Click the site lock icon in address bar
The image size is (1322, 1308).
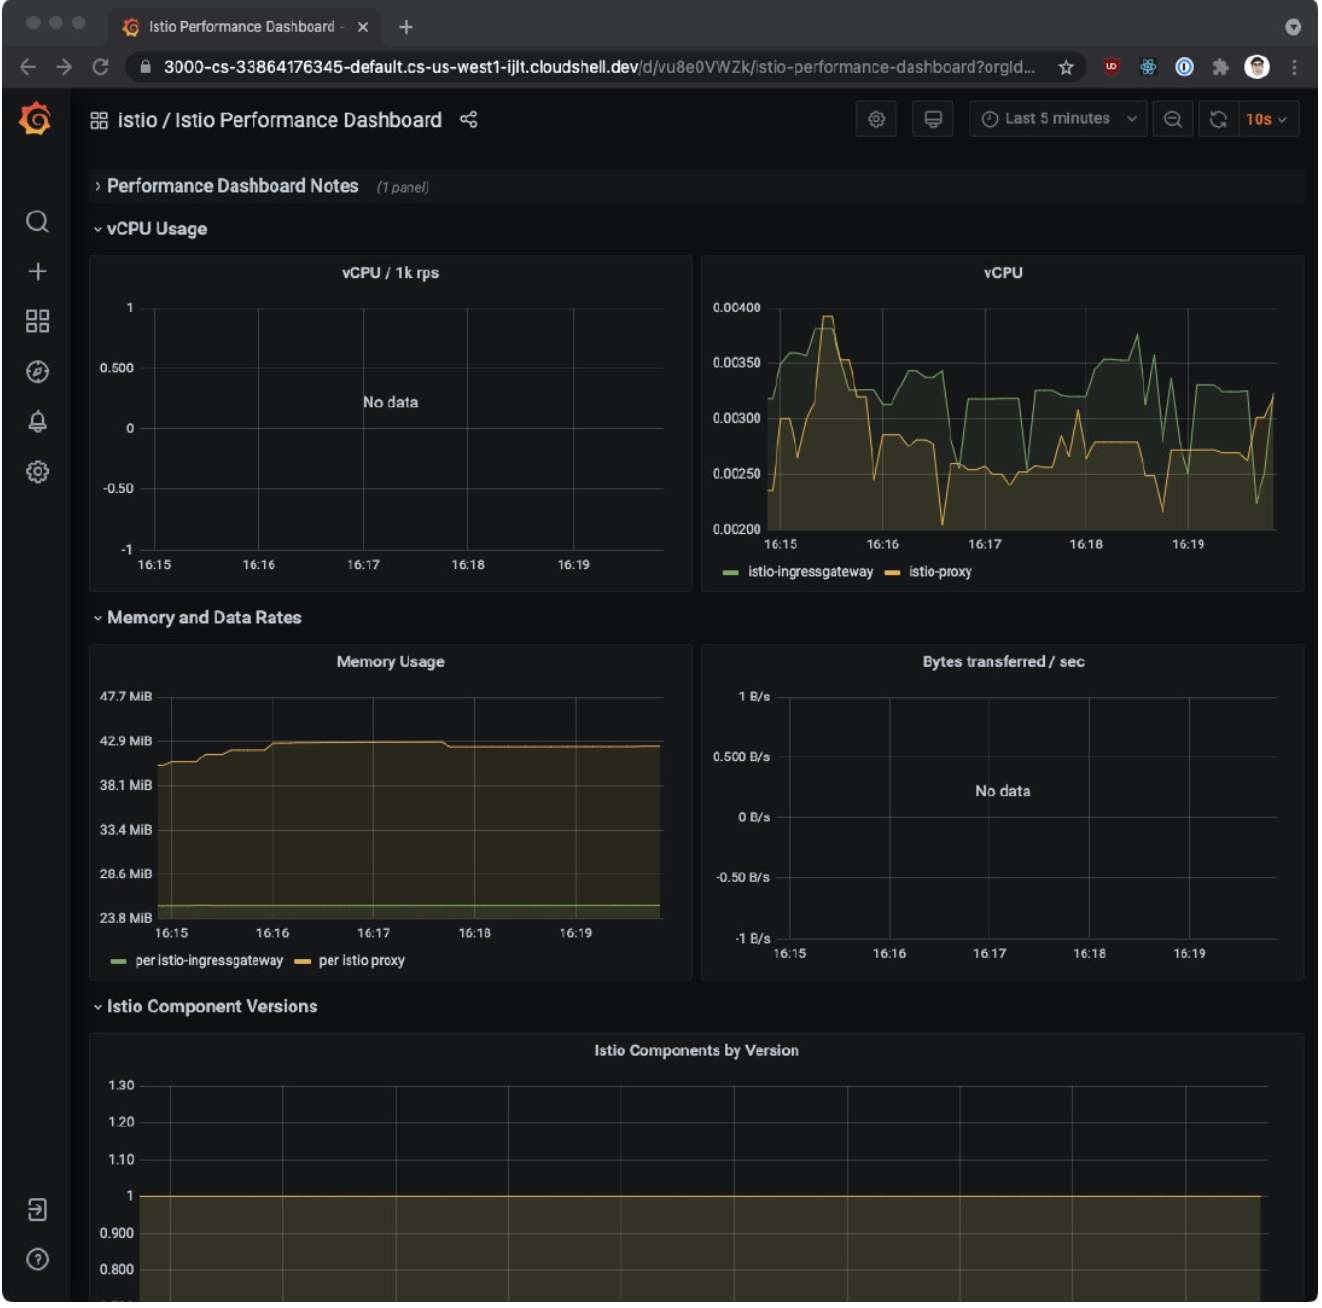point(146,67)
